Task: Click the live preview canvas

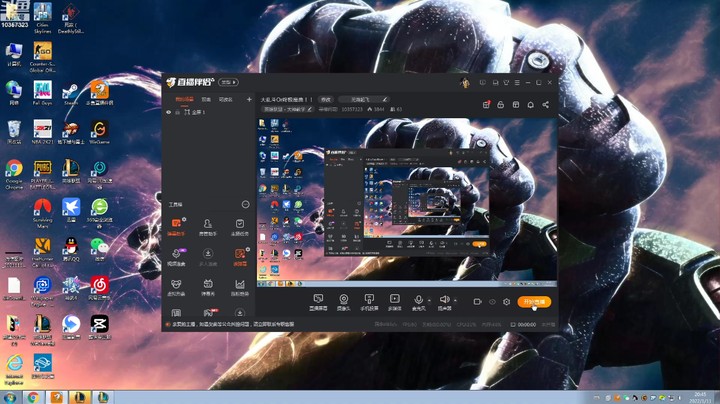Action: tap(407, 203)
